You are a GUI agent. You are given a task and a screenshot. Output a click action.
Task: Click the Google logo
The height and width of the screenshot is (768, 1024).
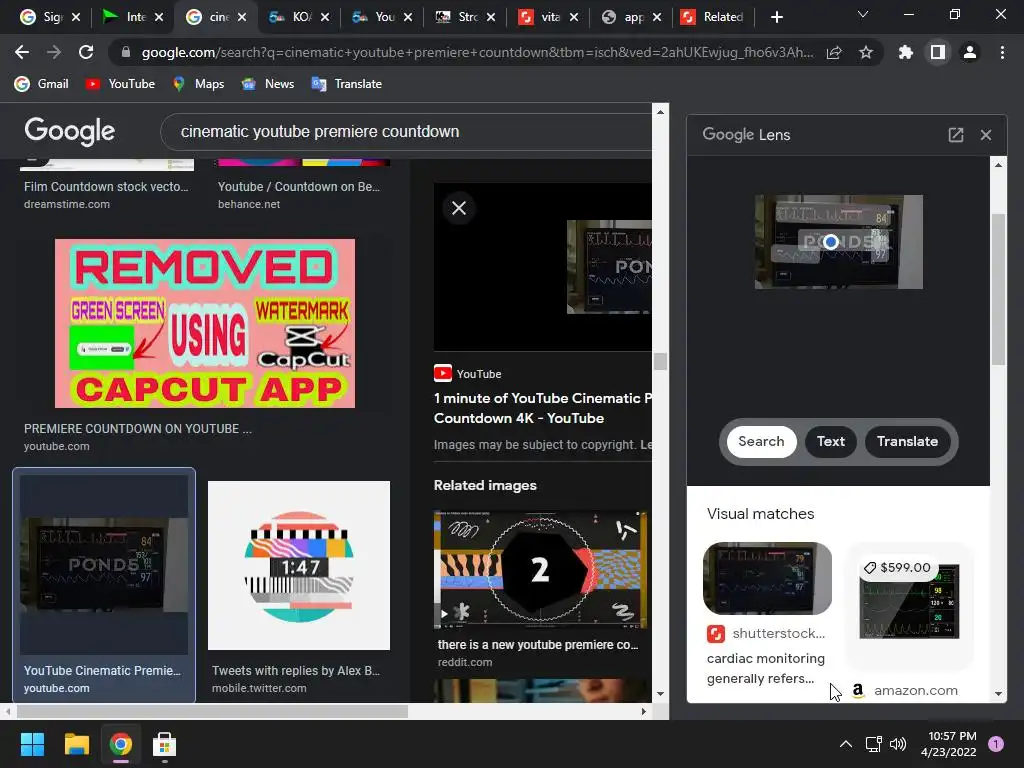click(69, 131)
